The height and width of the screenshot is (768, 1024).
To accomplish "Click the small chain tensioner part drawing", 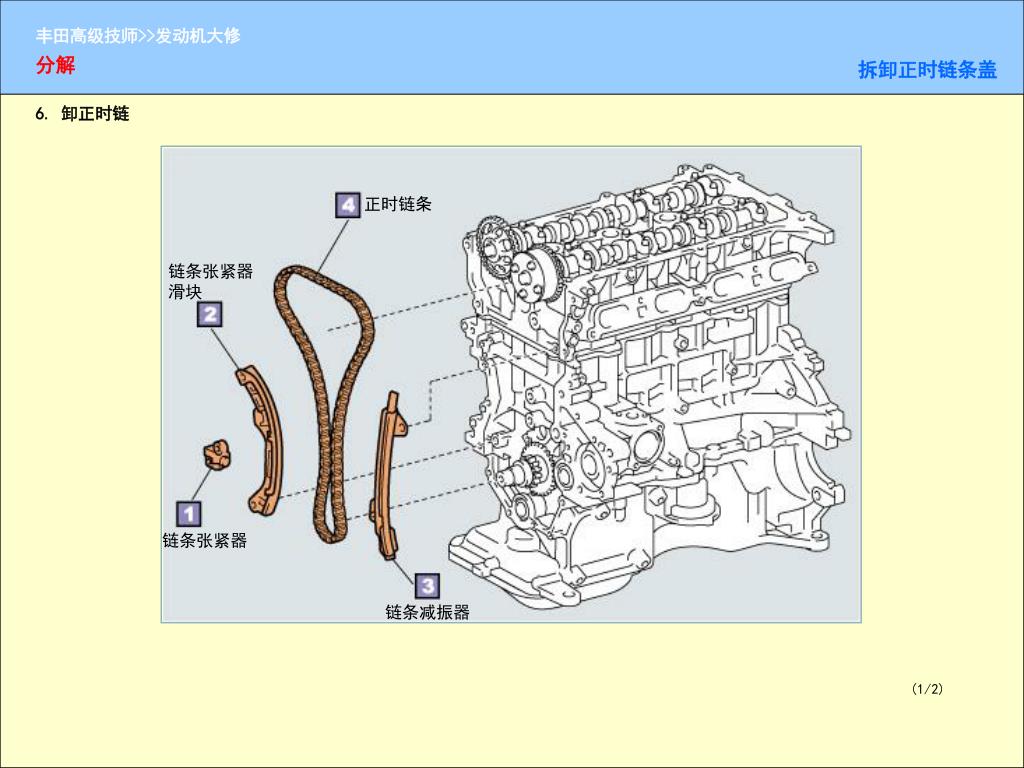I will pos(218,455).
